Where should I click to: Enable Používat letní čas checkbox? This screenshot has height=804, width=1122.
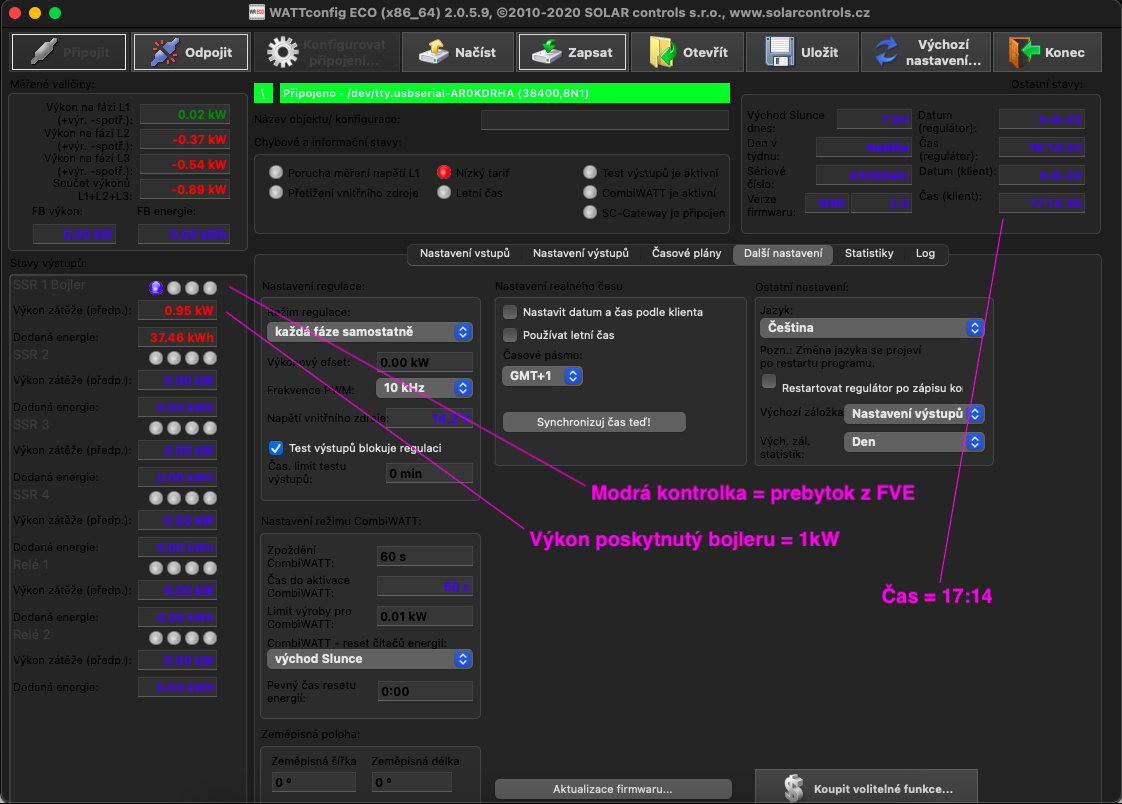tap(510, 335)
